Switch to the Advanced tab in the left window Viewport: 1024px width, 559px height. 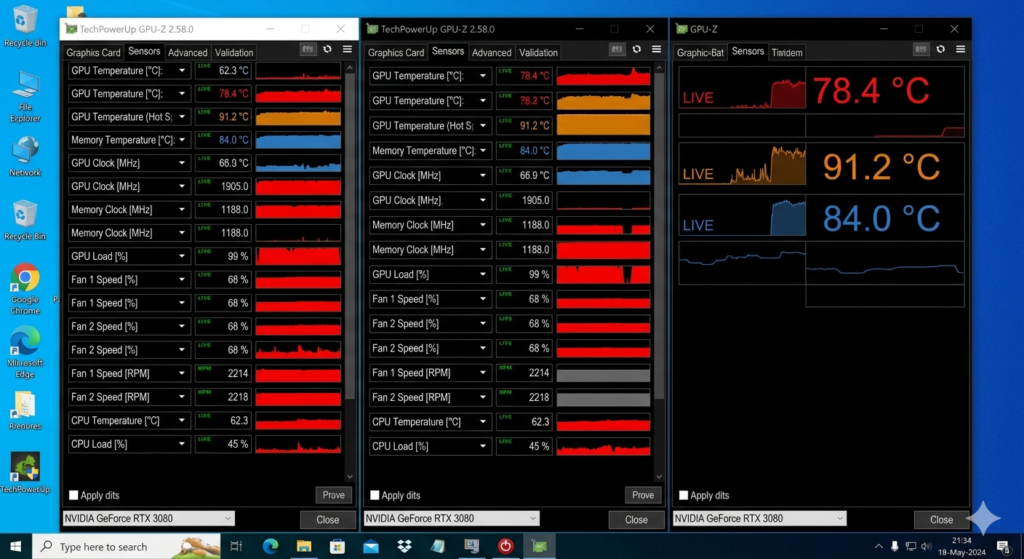(187, 52)
